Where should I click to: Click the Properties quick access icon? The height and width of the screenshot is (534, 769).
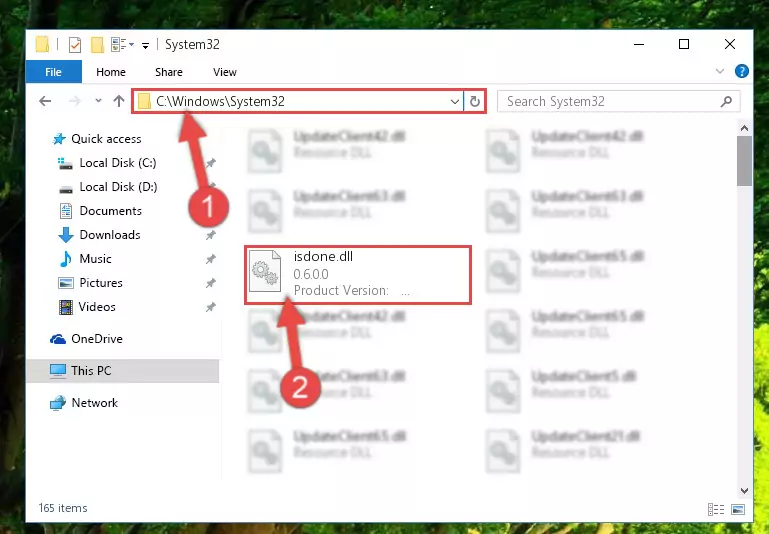(75, 45)
